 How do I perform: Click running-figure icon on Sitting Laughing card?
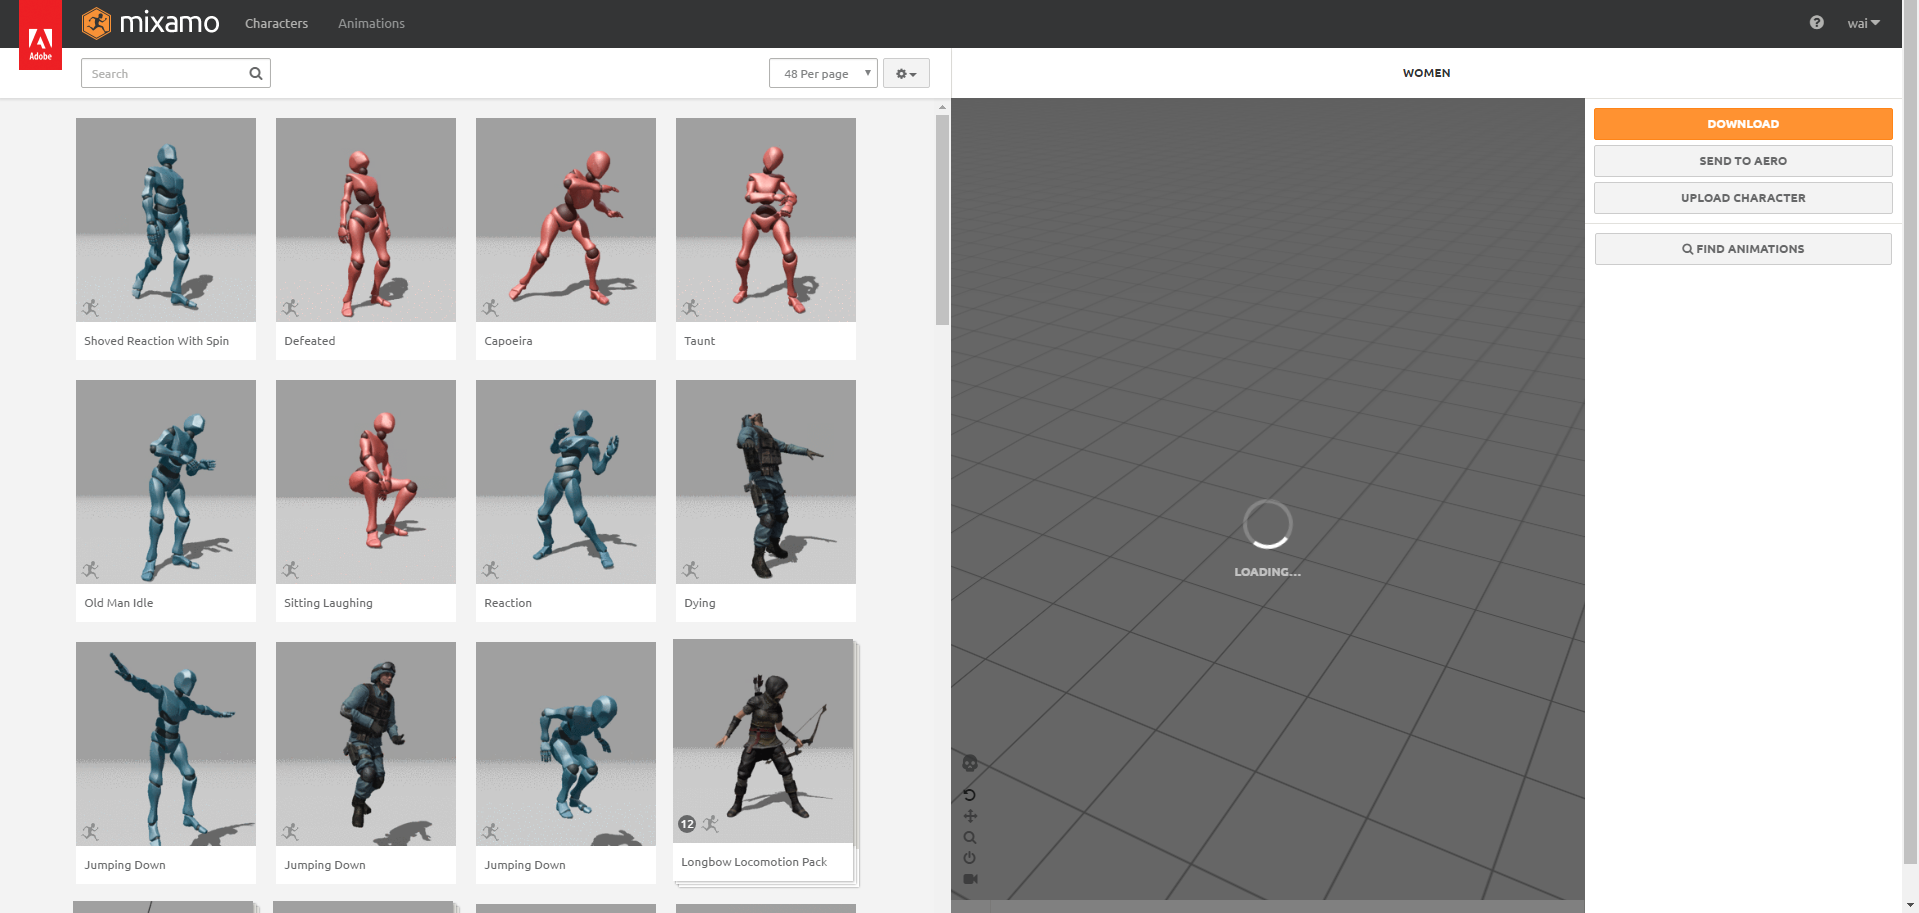click(x=291, y=569)
